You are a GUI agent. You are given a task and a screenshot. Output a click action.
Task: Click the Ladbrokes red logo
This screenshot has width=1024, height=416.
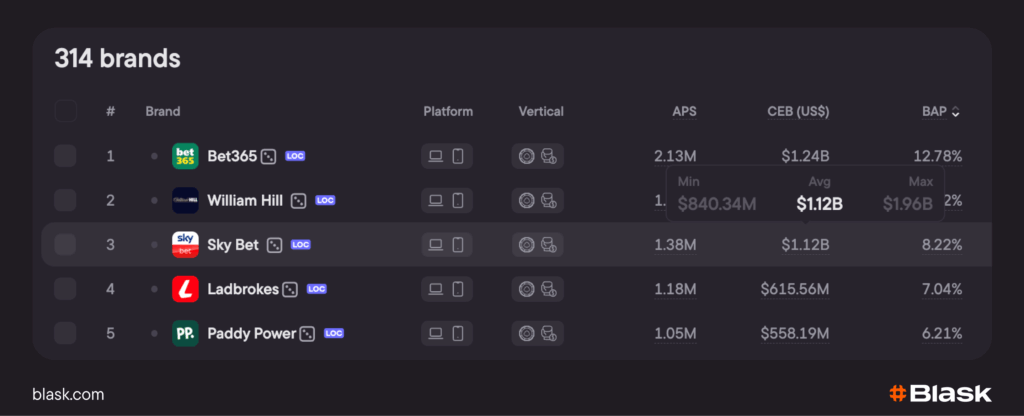(185, 289)
